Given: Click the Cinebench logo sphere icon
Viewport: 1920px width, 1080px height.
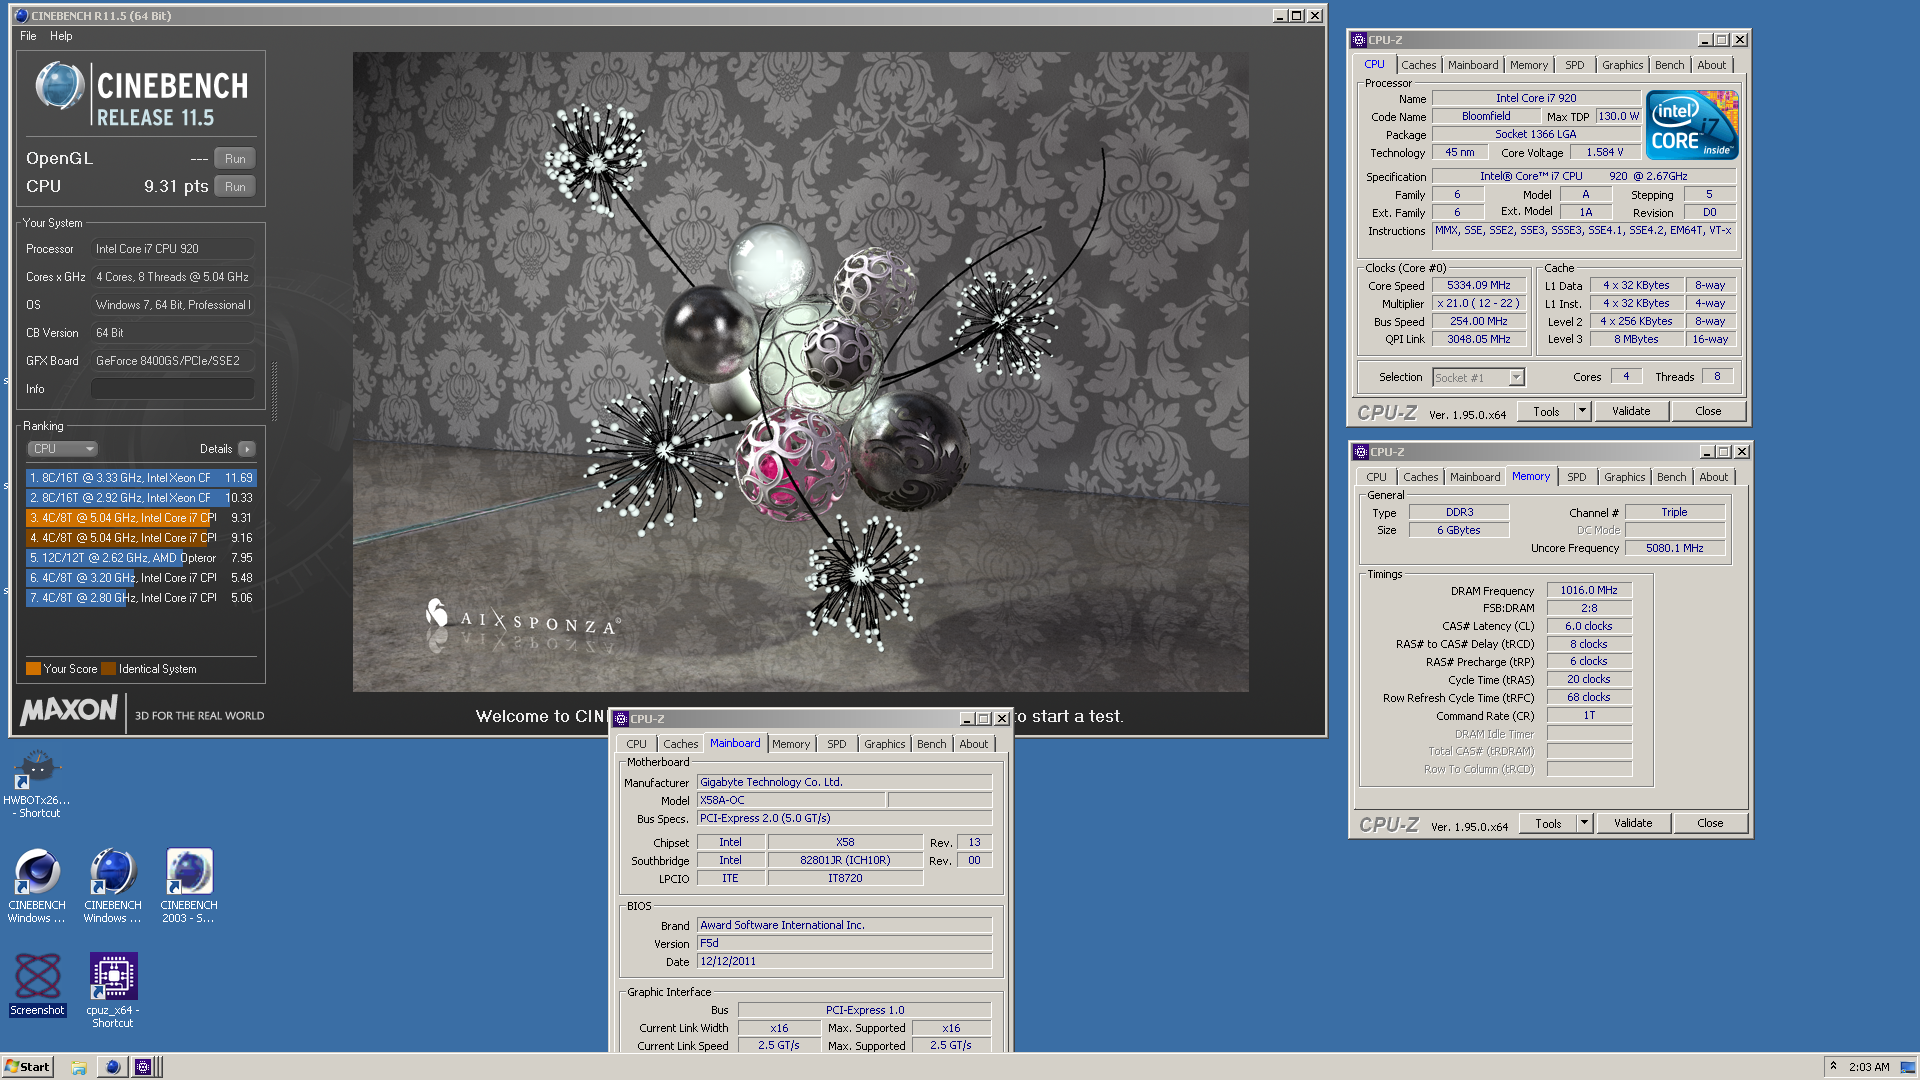Looking at the screenshot, I should point(59,86).
